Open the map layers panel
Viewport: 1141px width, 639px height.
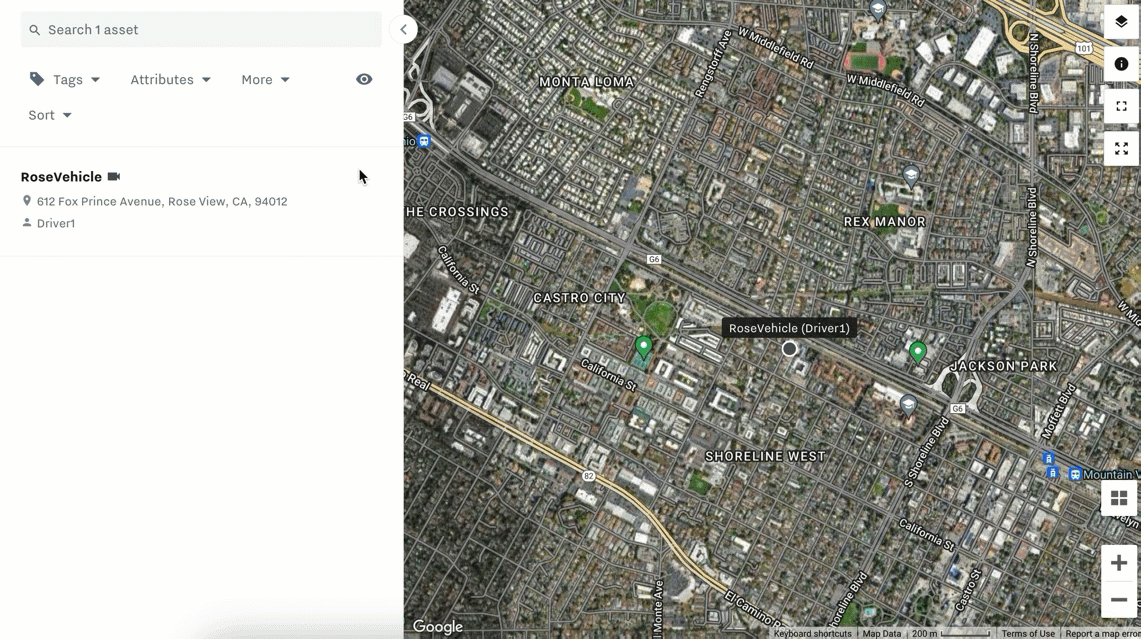click(1120, 21)
